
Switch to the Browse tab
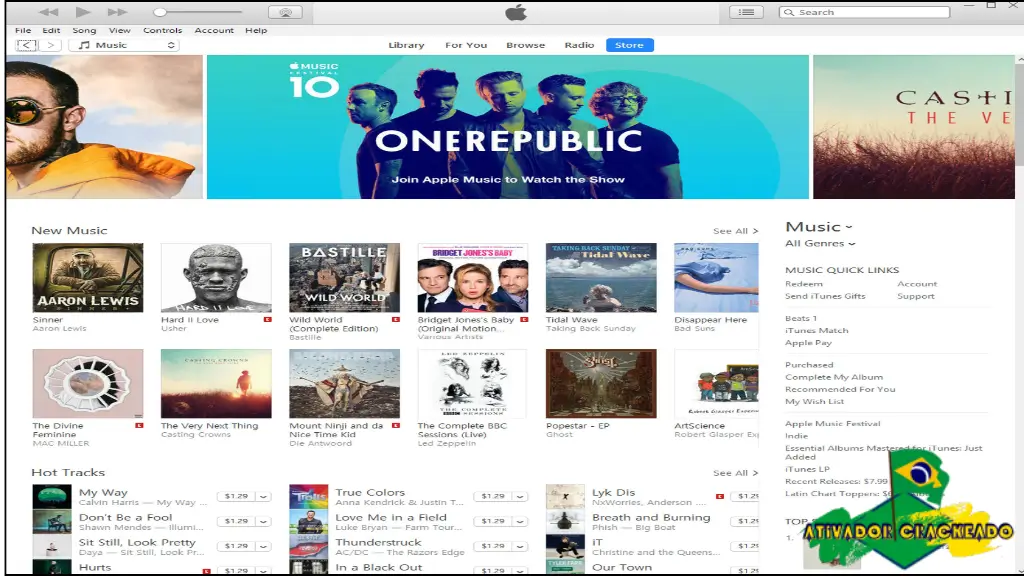pos(525,45)
